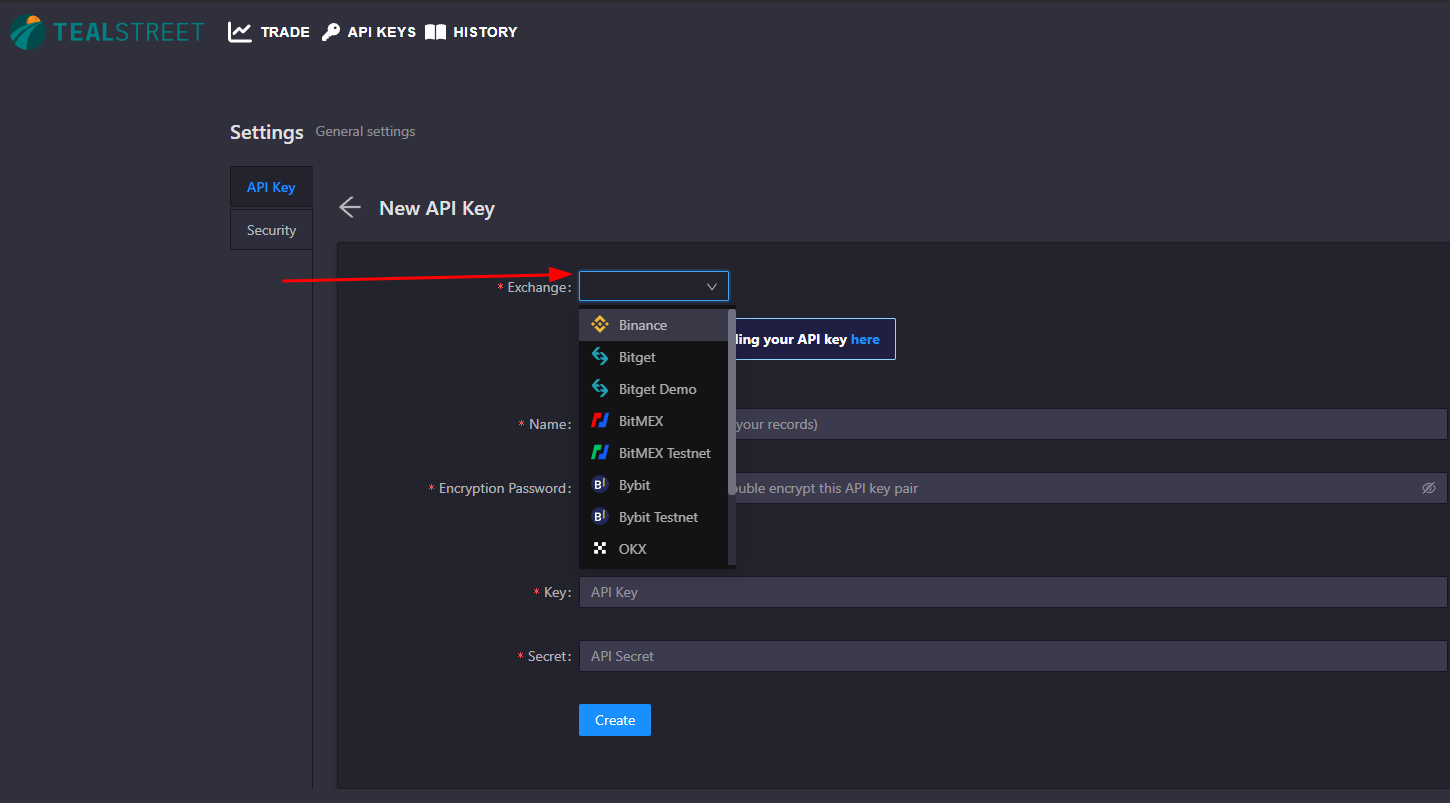
Task: Click the exchange list scrollbar
Action: coord(732,400)
